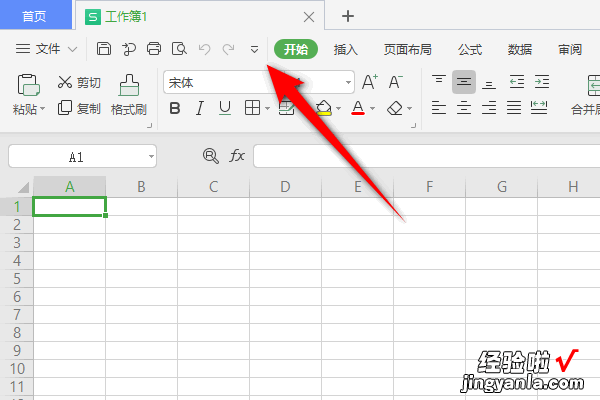Viewport: 600px width, 400px height.
Task: Open the 数据 tab
Action: 520,49
